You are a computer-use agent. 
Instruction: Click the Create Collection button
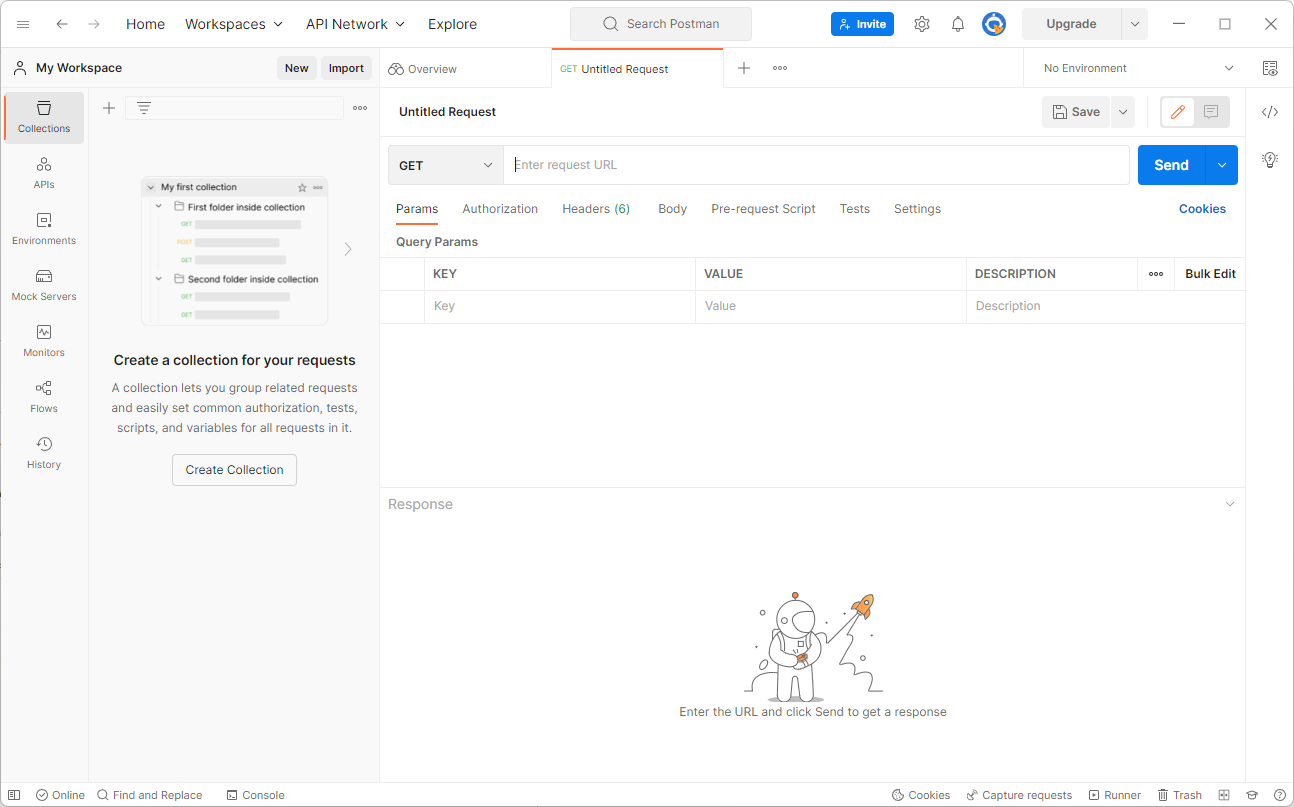[234, 470]
